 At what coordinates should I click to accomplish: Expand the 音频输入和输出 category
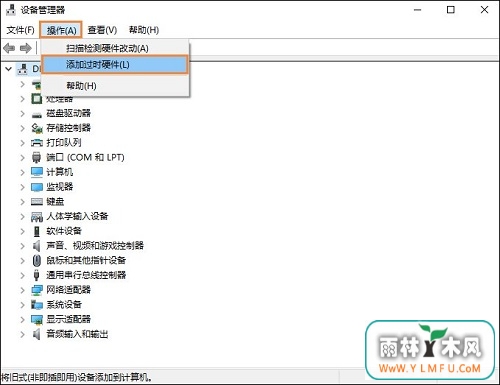coord(22,334)
